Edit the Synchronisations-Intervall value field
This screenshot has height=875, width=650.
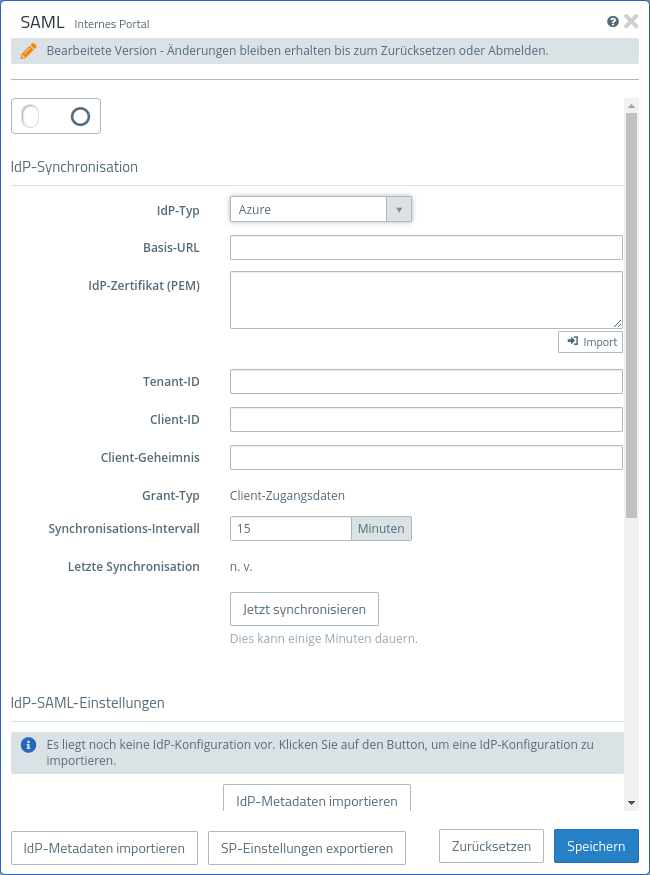290,528
